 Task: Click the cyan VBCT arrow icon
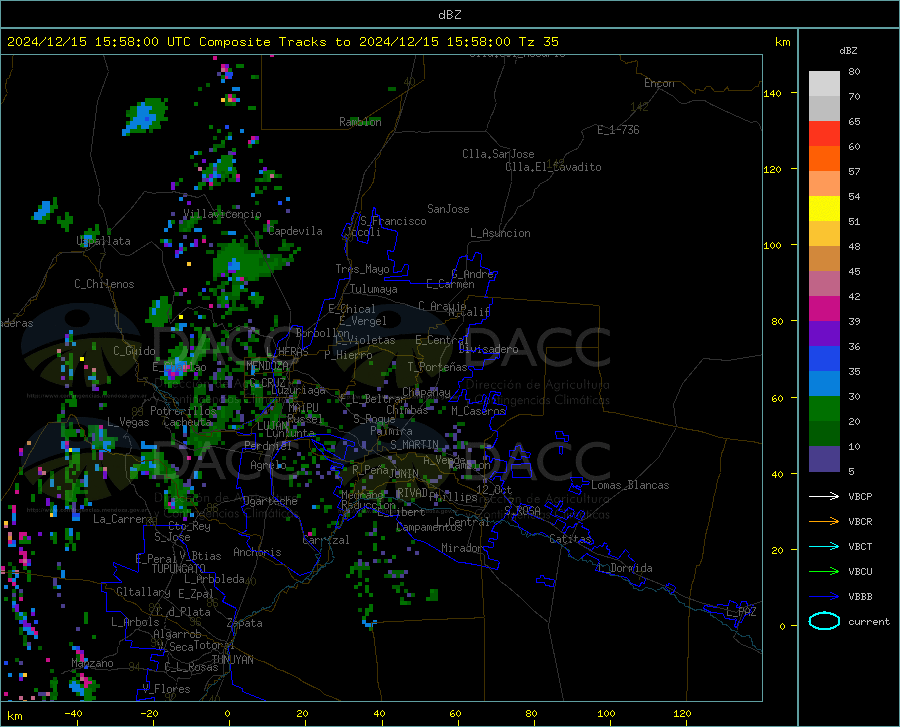pyautogui.click(x=824, y=546)
